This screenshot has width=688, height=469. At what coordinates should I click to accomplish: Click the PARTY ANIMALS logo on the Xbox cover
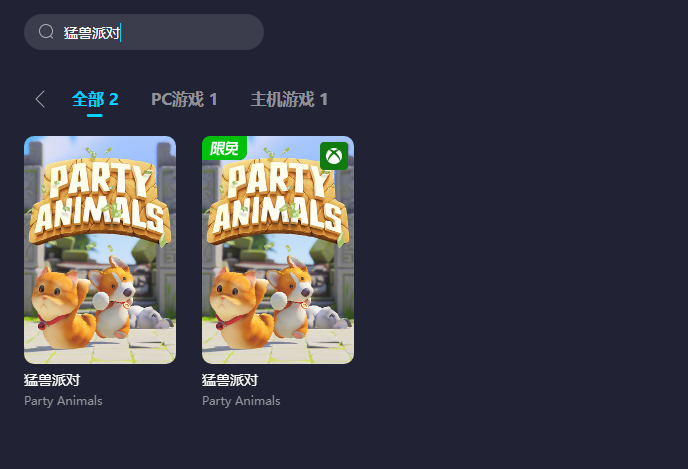[x=278, y=200]
